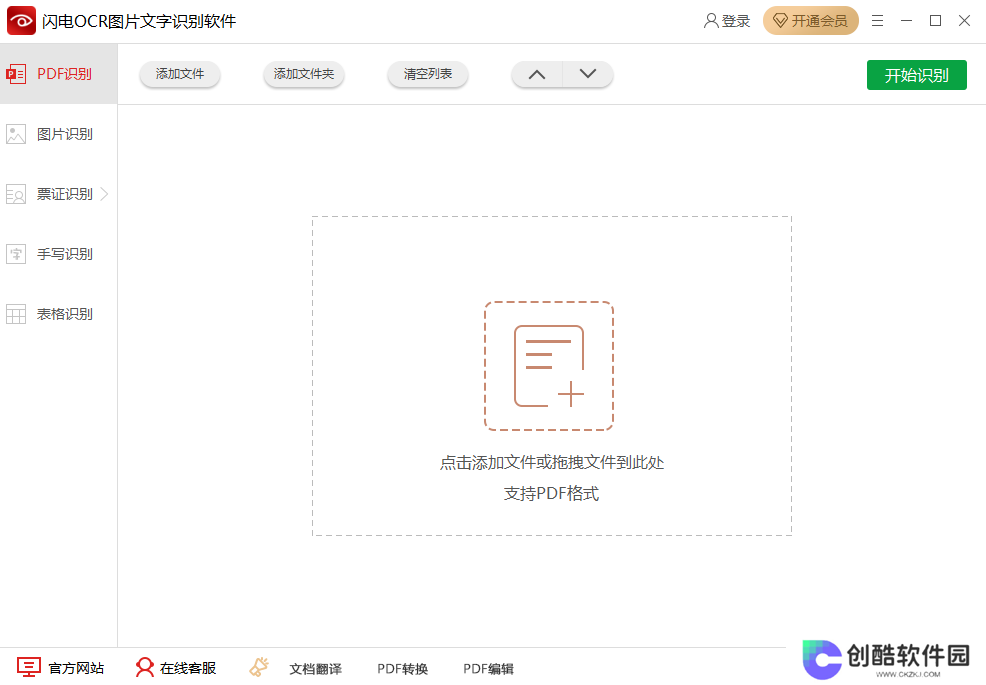Click the 登录 login user icon
Image resolution: width=986 pixels, height=685 pixels.
pyautogui.click(x=711, y=21)
